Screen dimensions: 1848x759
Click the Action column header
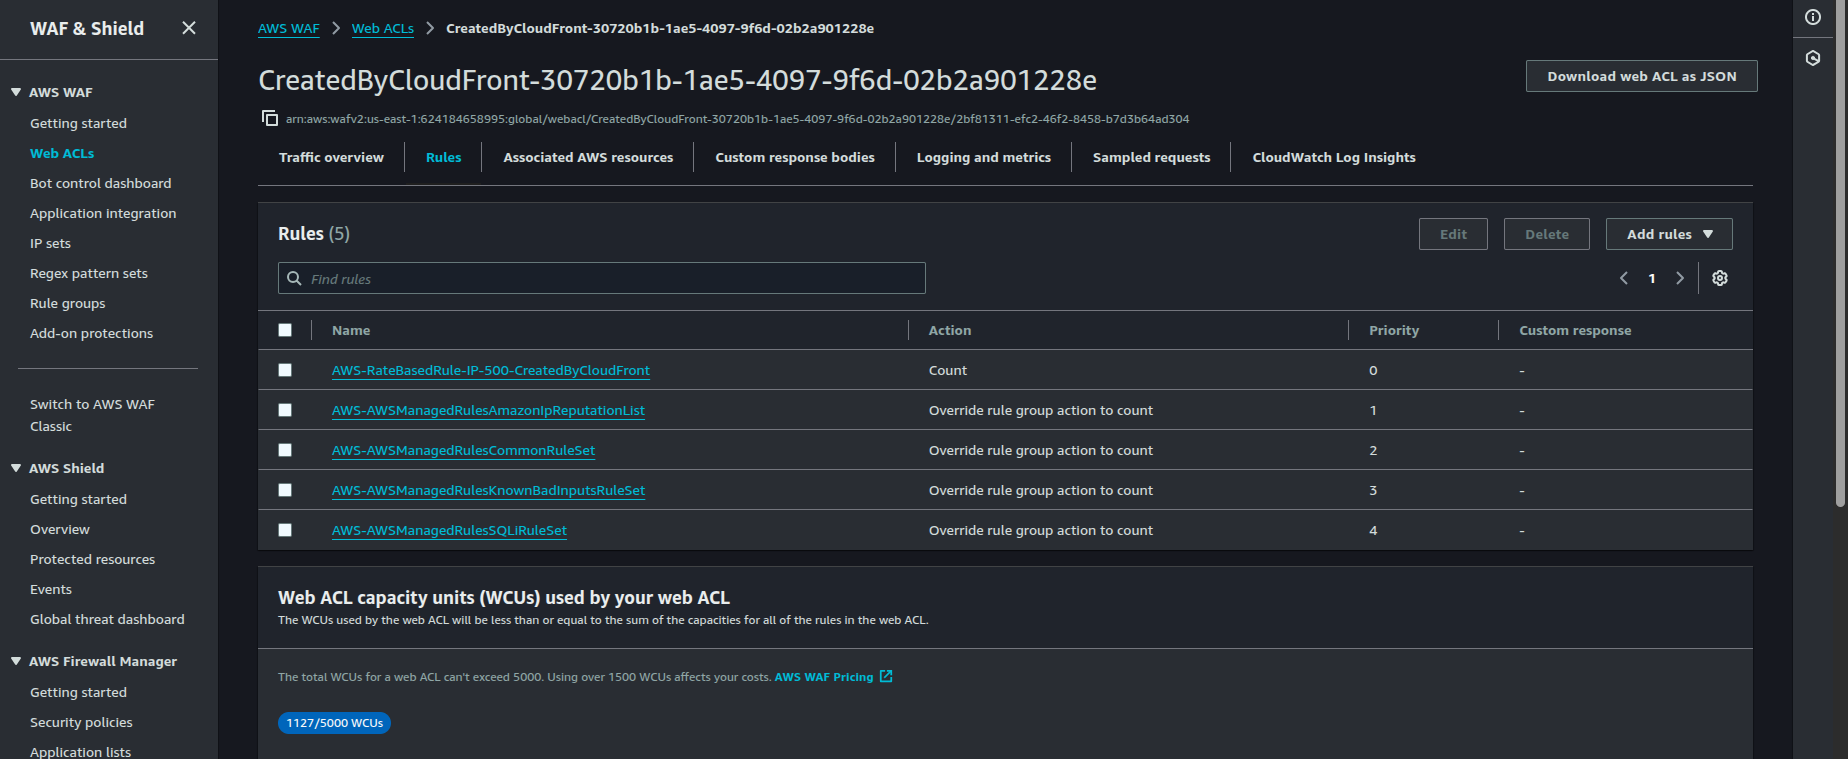(950, 330)
